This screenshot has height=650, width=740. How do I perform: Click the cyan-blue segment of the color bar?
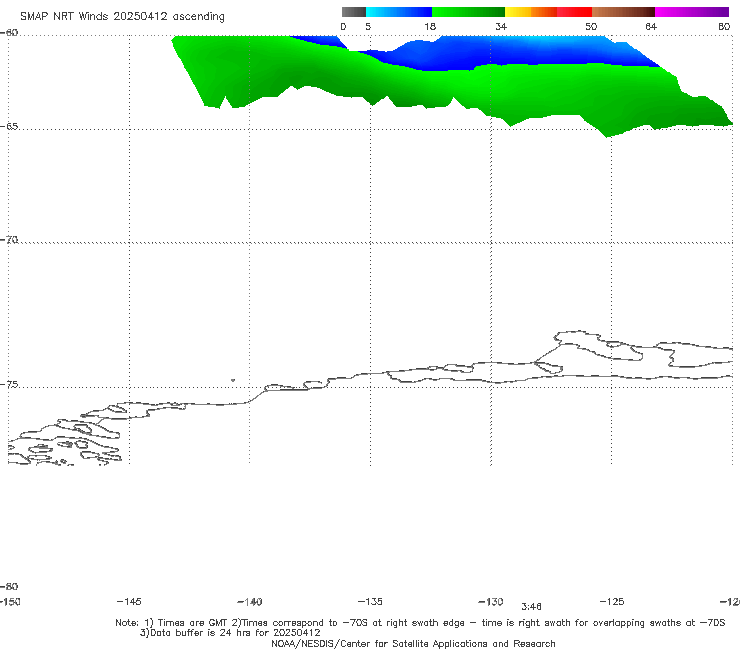point(399,12)
